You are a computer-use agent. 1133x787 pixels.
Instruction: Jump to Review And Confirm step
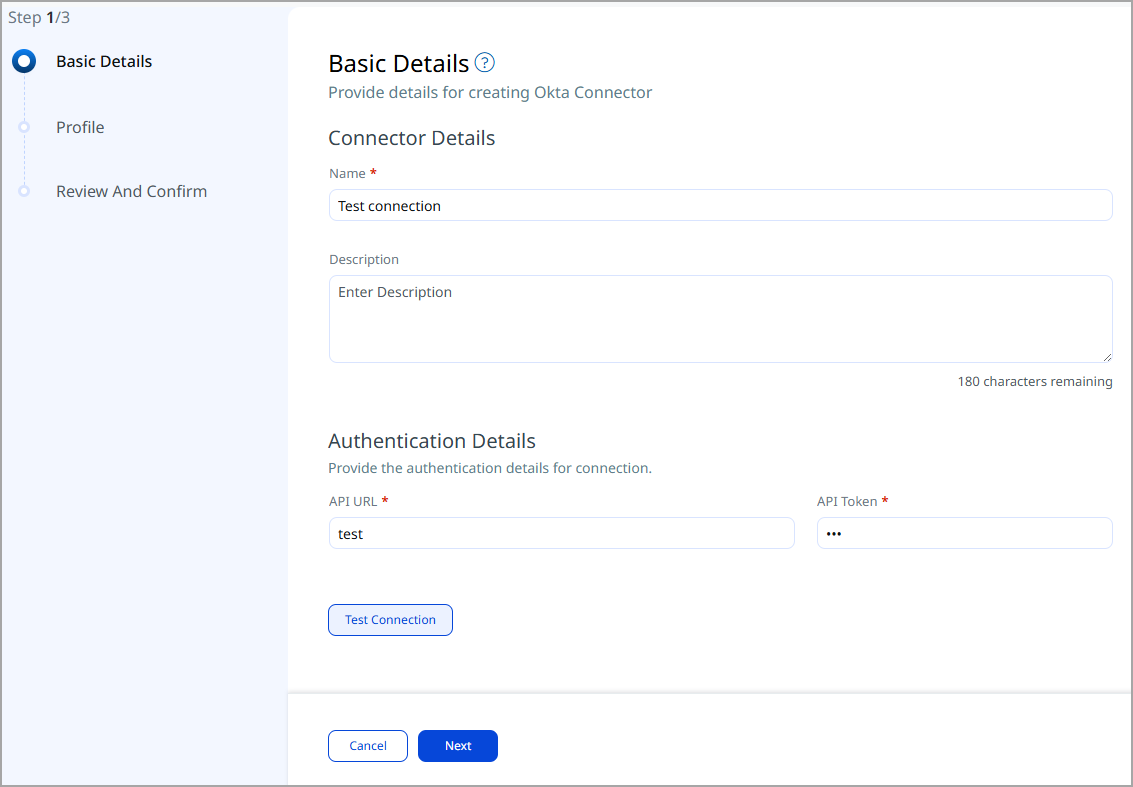[x=132, y=192]
